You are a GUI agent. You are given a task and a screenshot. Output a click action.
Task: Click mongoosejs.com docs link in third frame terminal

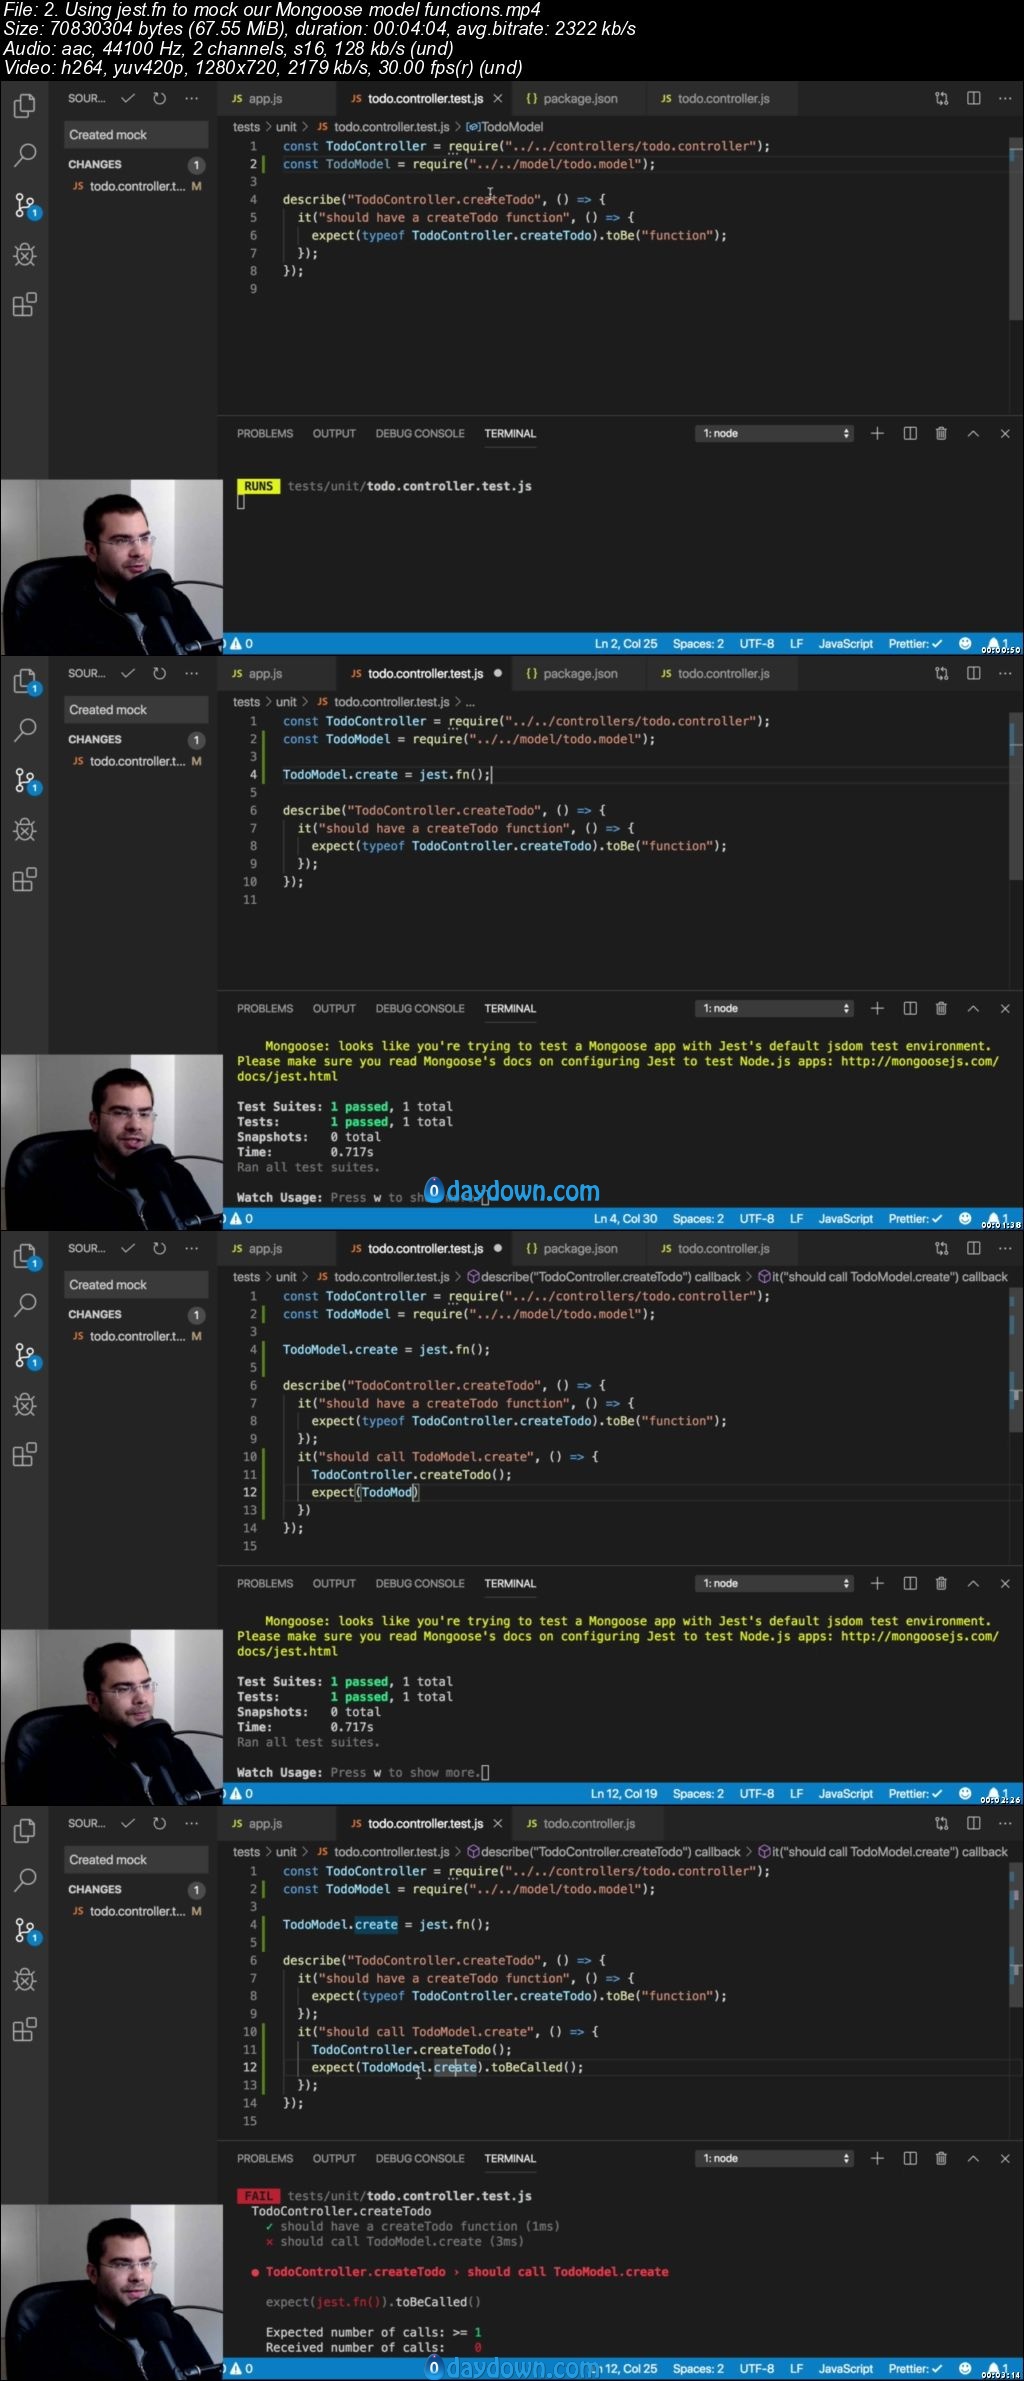pos(919,1636)
